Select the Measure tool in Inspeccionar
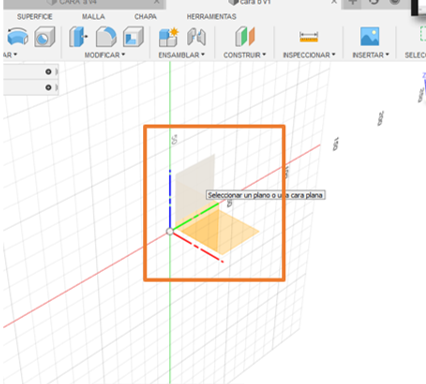The width and height of the screenshot is (426, 384). click(x=309, y=37)
